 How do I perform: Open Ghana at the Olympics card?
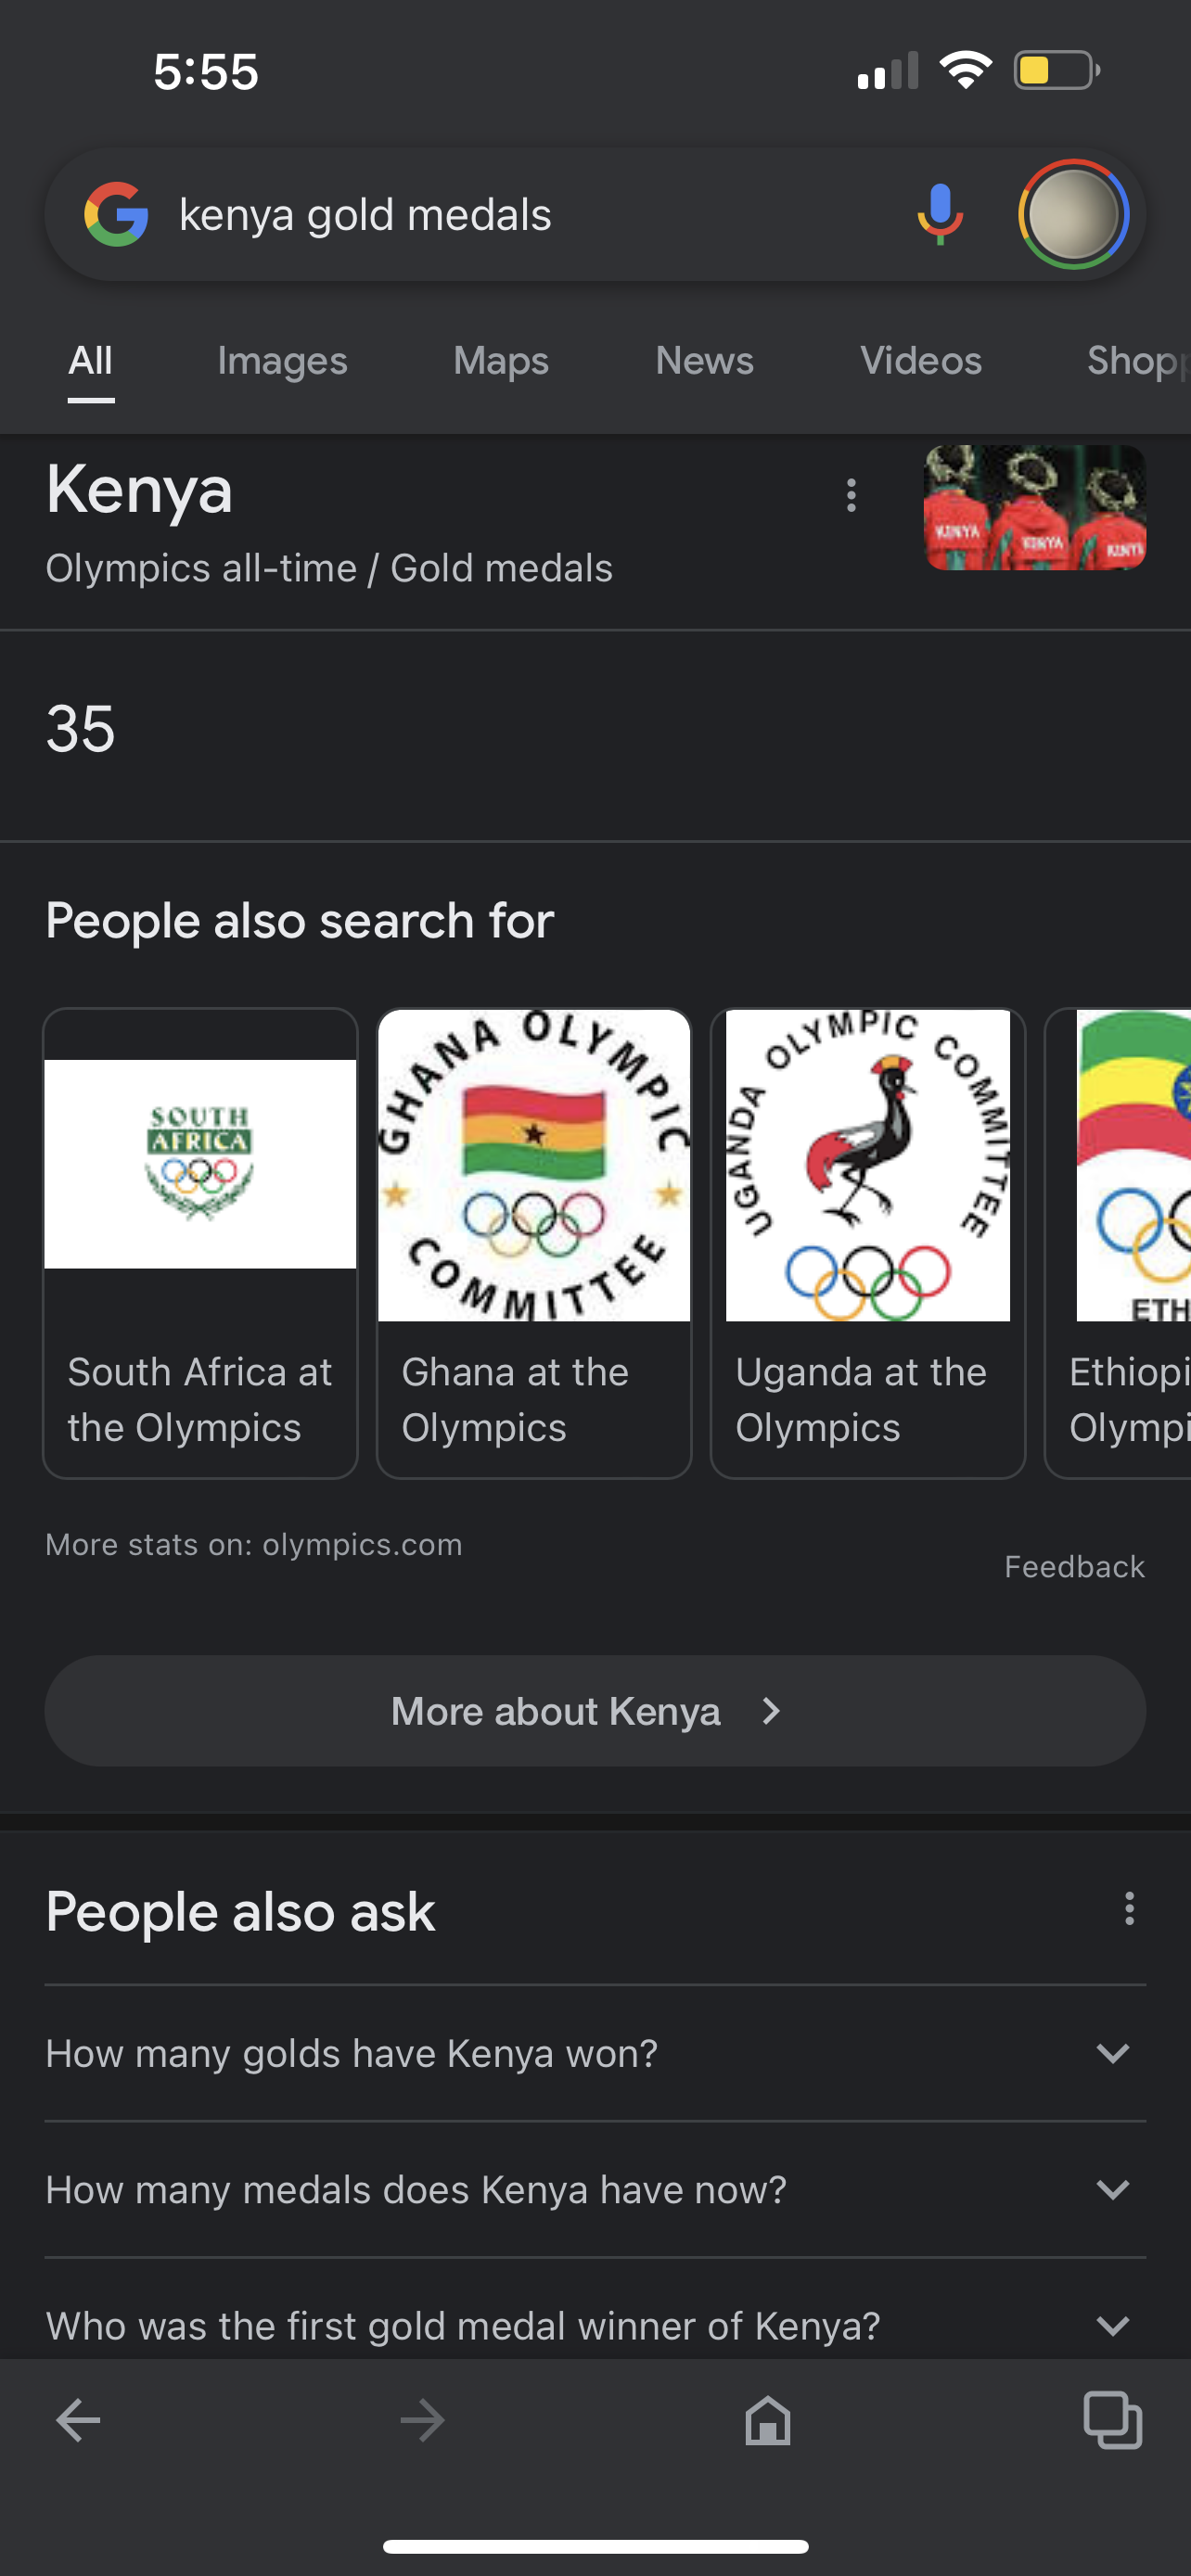(x=534, y=1243)
